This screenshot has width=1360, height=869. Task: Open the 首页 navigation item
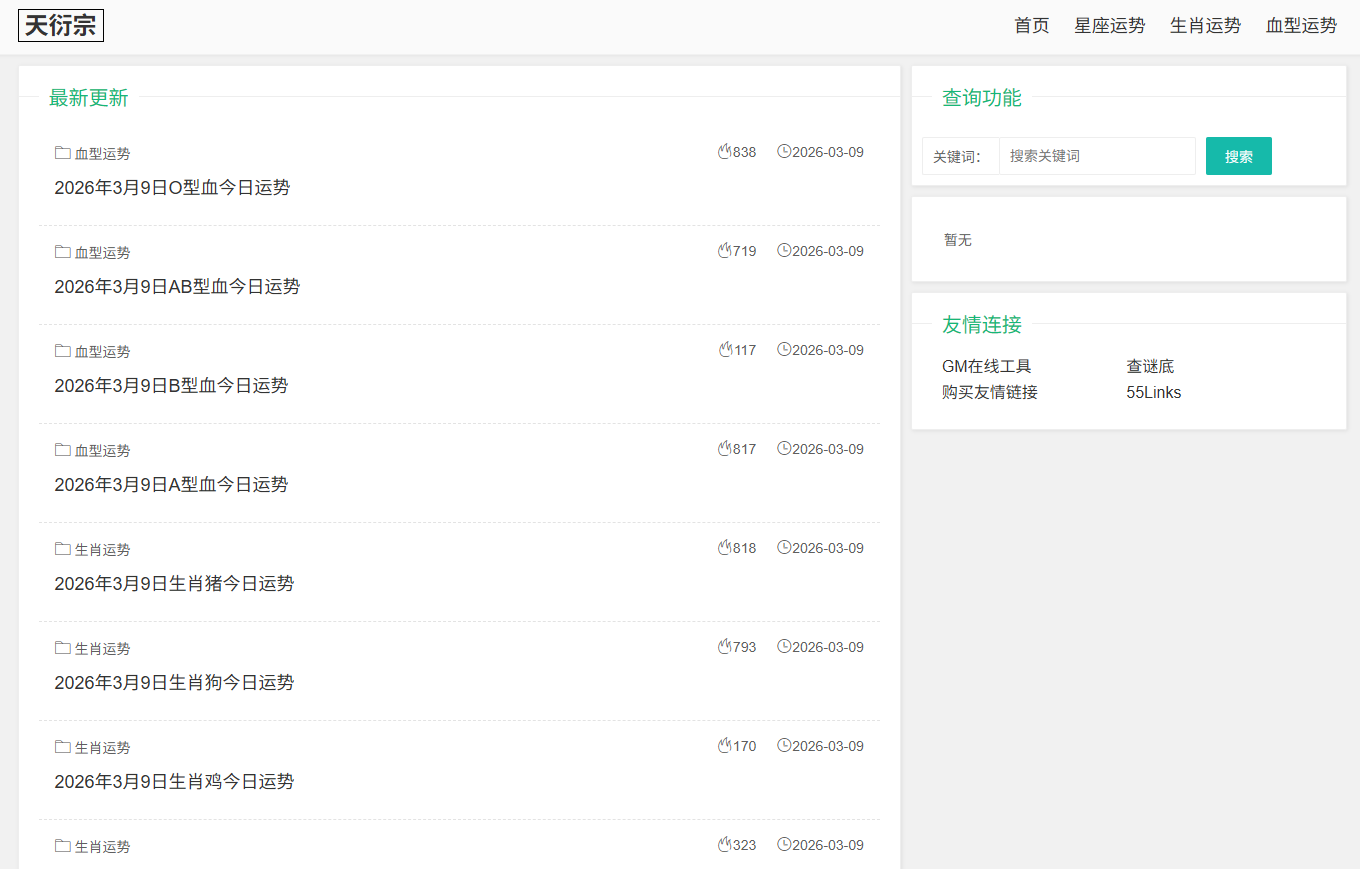point(1031,26)
